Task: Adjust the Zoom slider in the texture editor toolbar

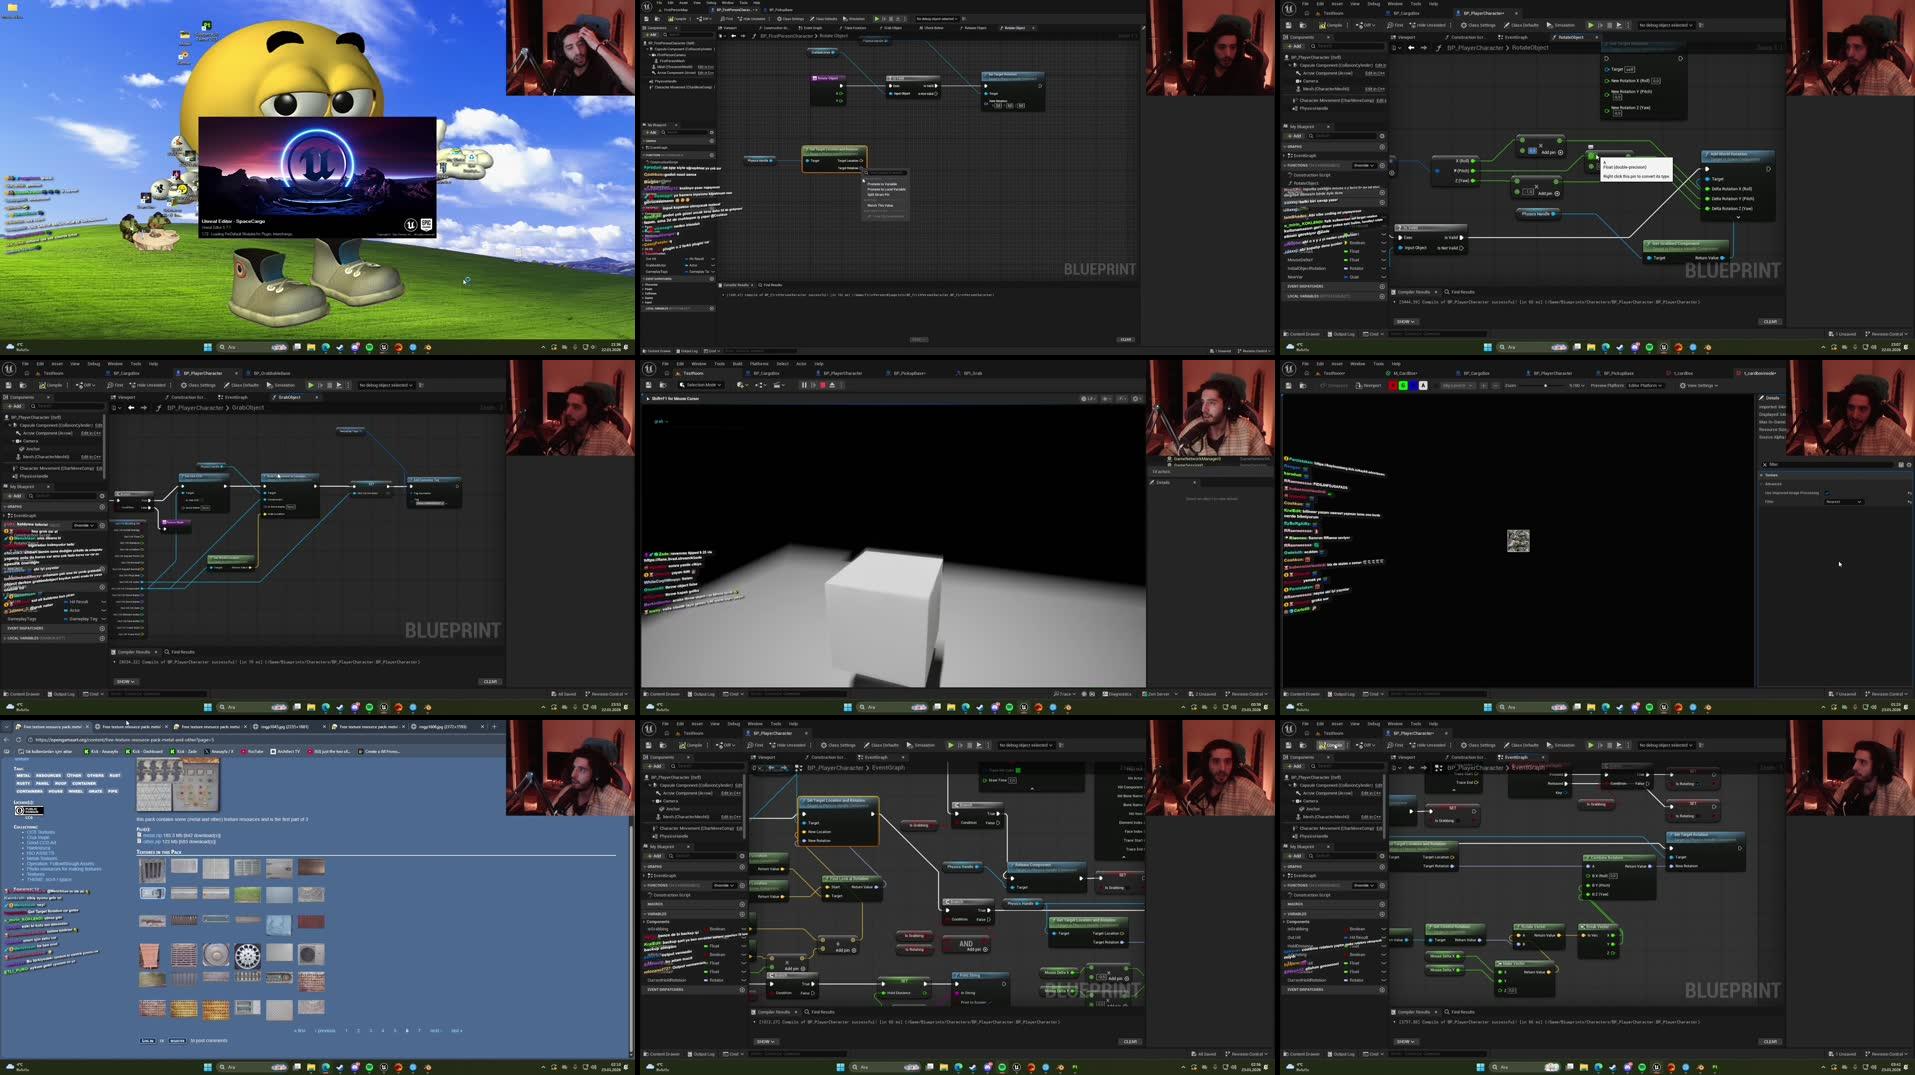Action: click(1545, 386)
